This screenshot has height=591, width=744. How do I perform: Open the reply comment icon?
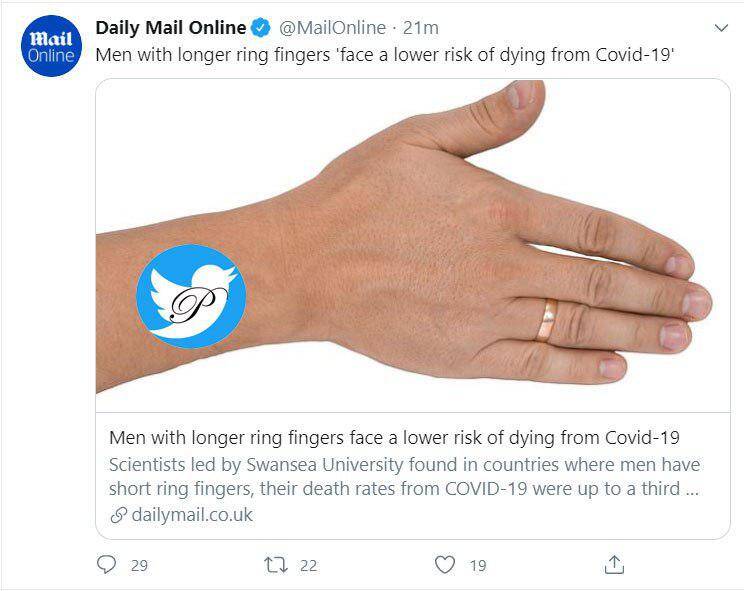(x=106, y=564)
